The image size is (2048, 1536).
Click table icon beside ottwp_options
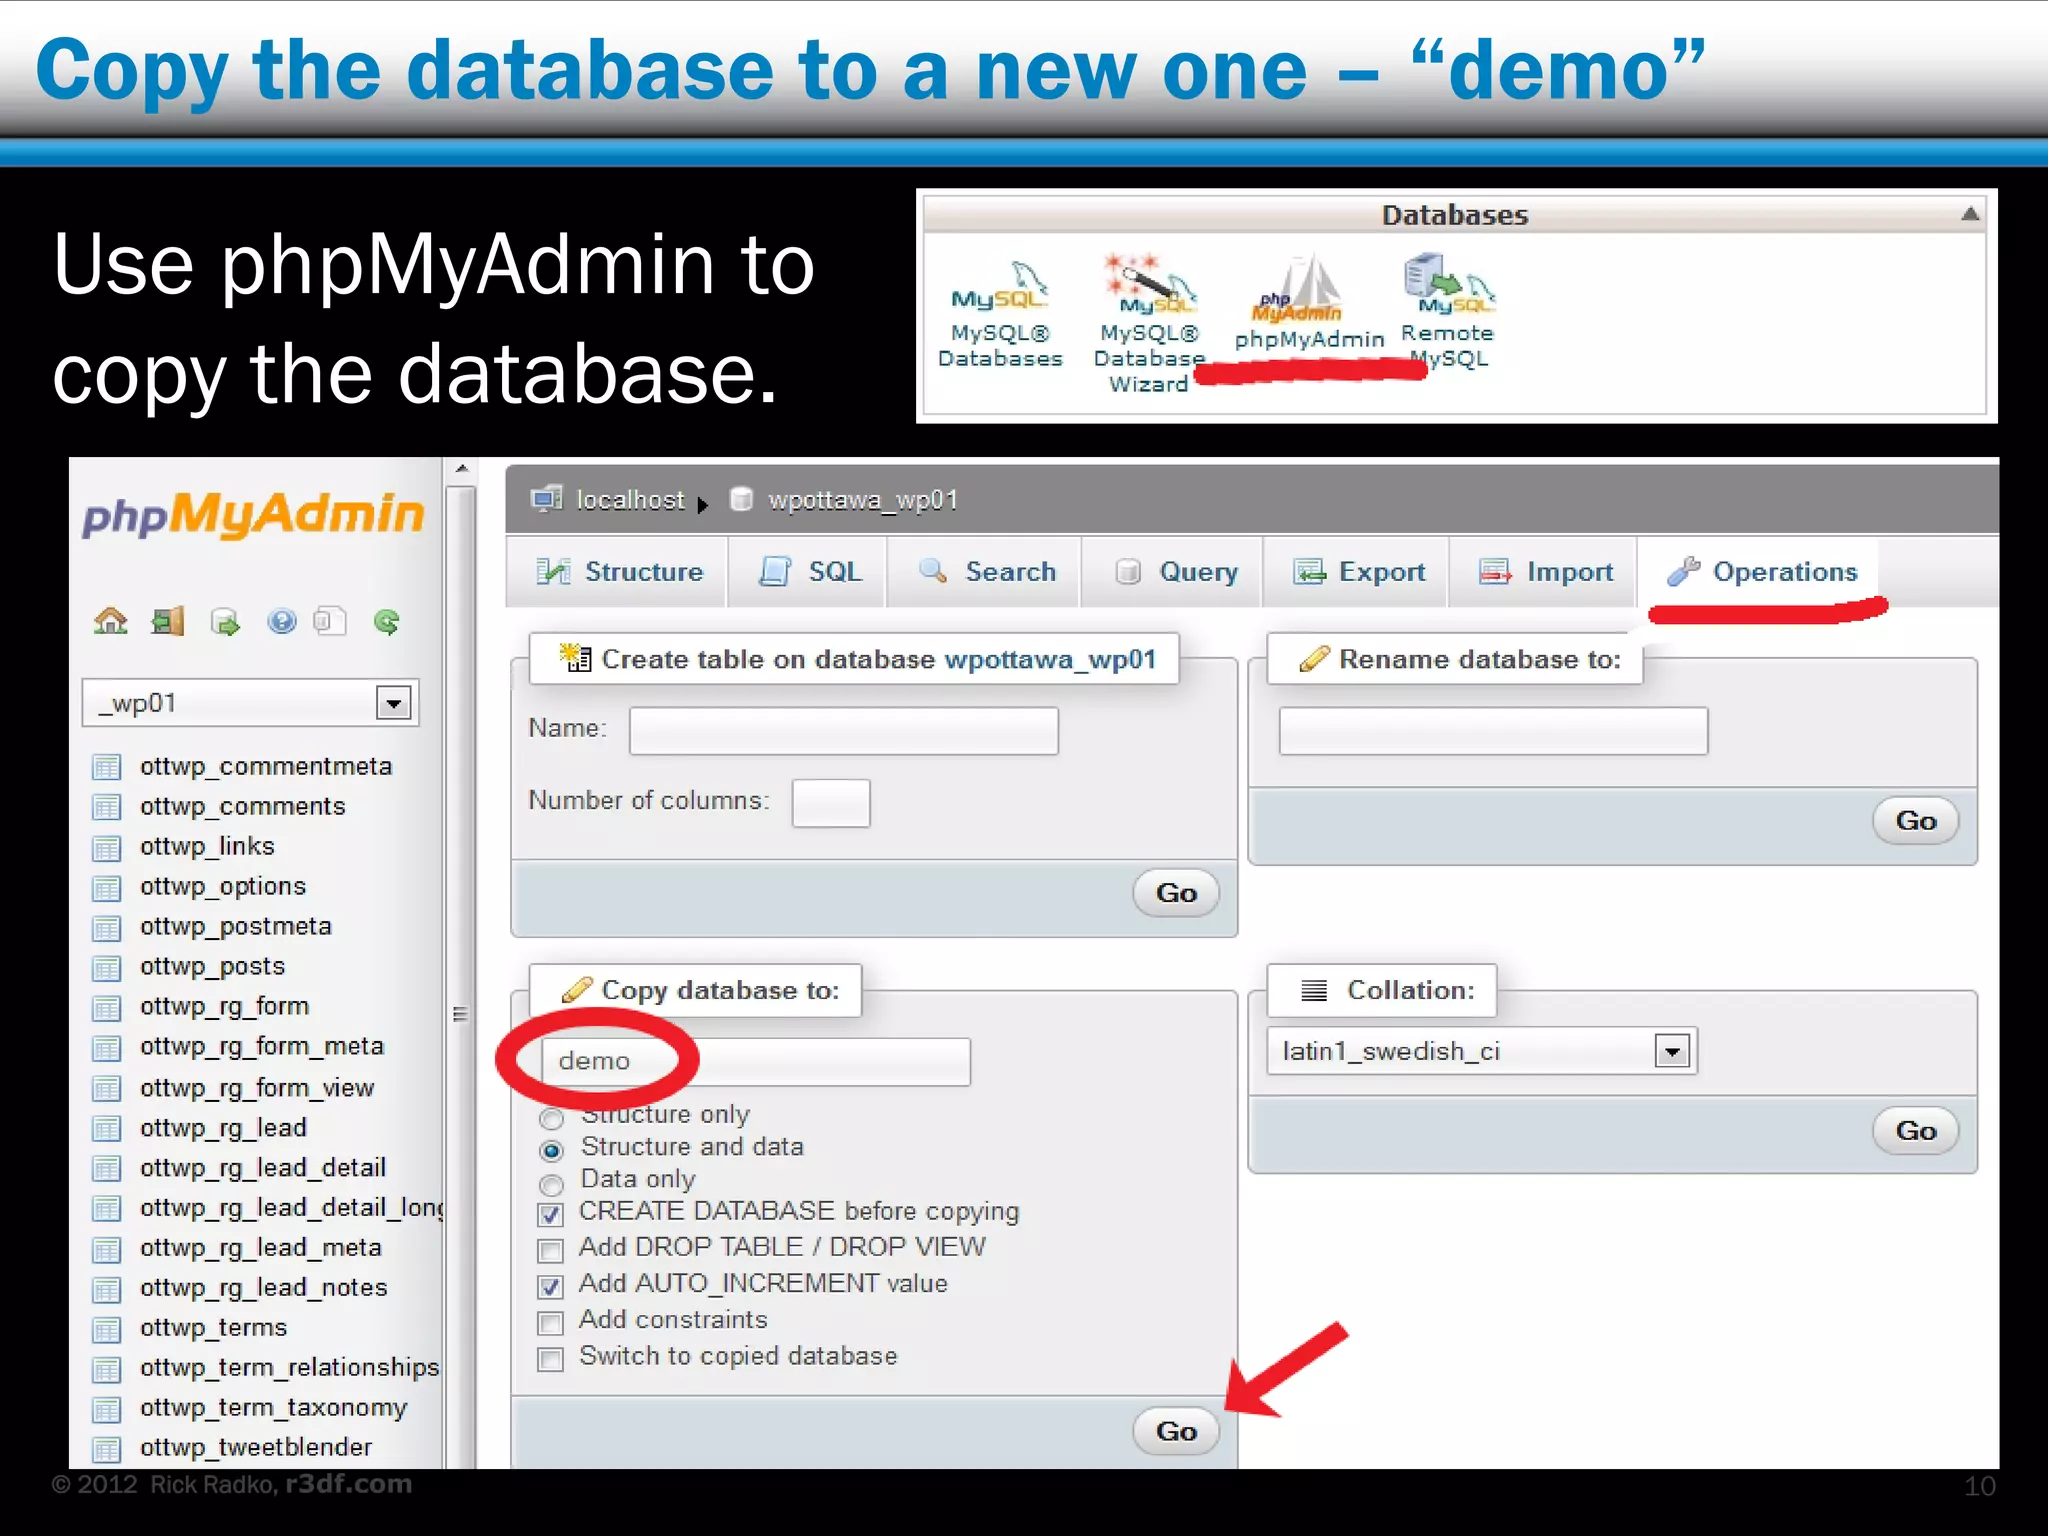coord(107,888)
